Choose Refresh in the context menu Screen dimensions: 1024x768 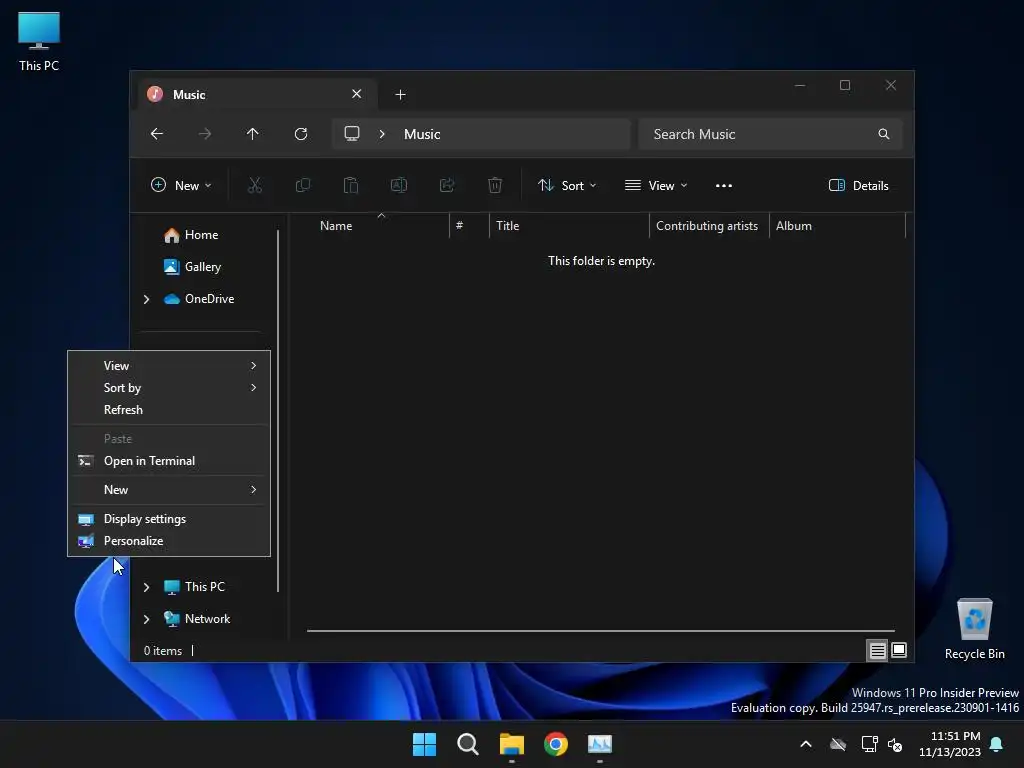tap(168, 410)
